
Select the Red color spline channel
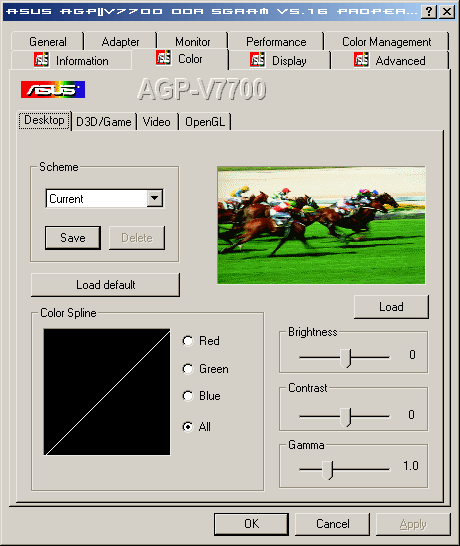coord(188,341)
